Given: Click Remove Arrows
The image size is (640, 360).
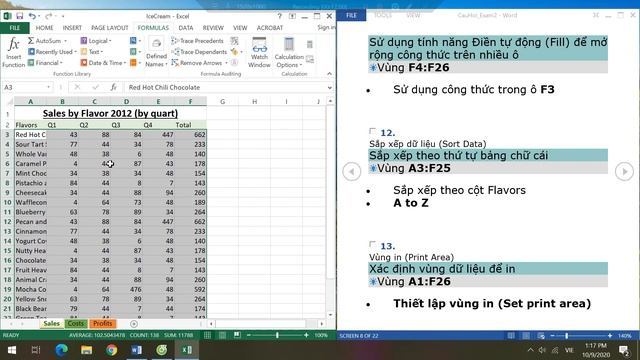Looking at the screenshot, I should 199,63.
